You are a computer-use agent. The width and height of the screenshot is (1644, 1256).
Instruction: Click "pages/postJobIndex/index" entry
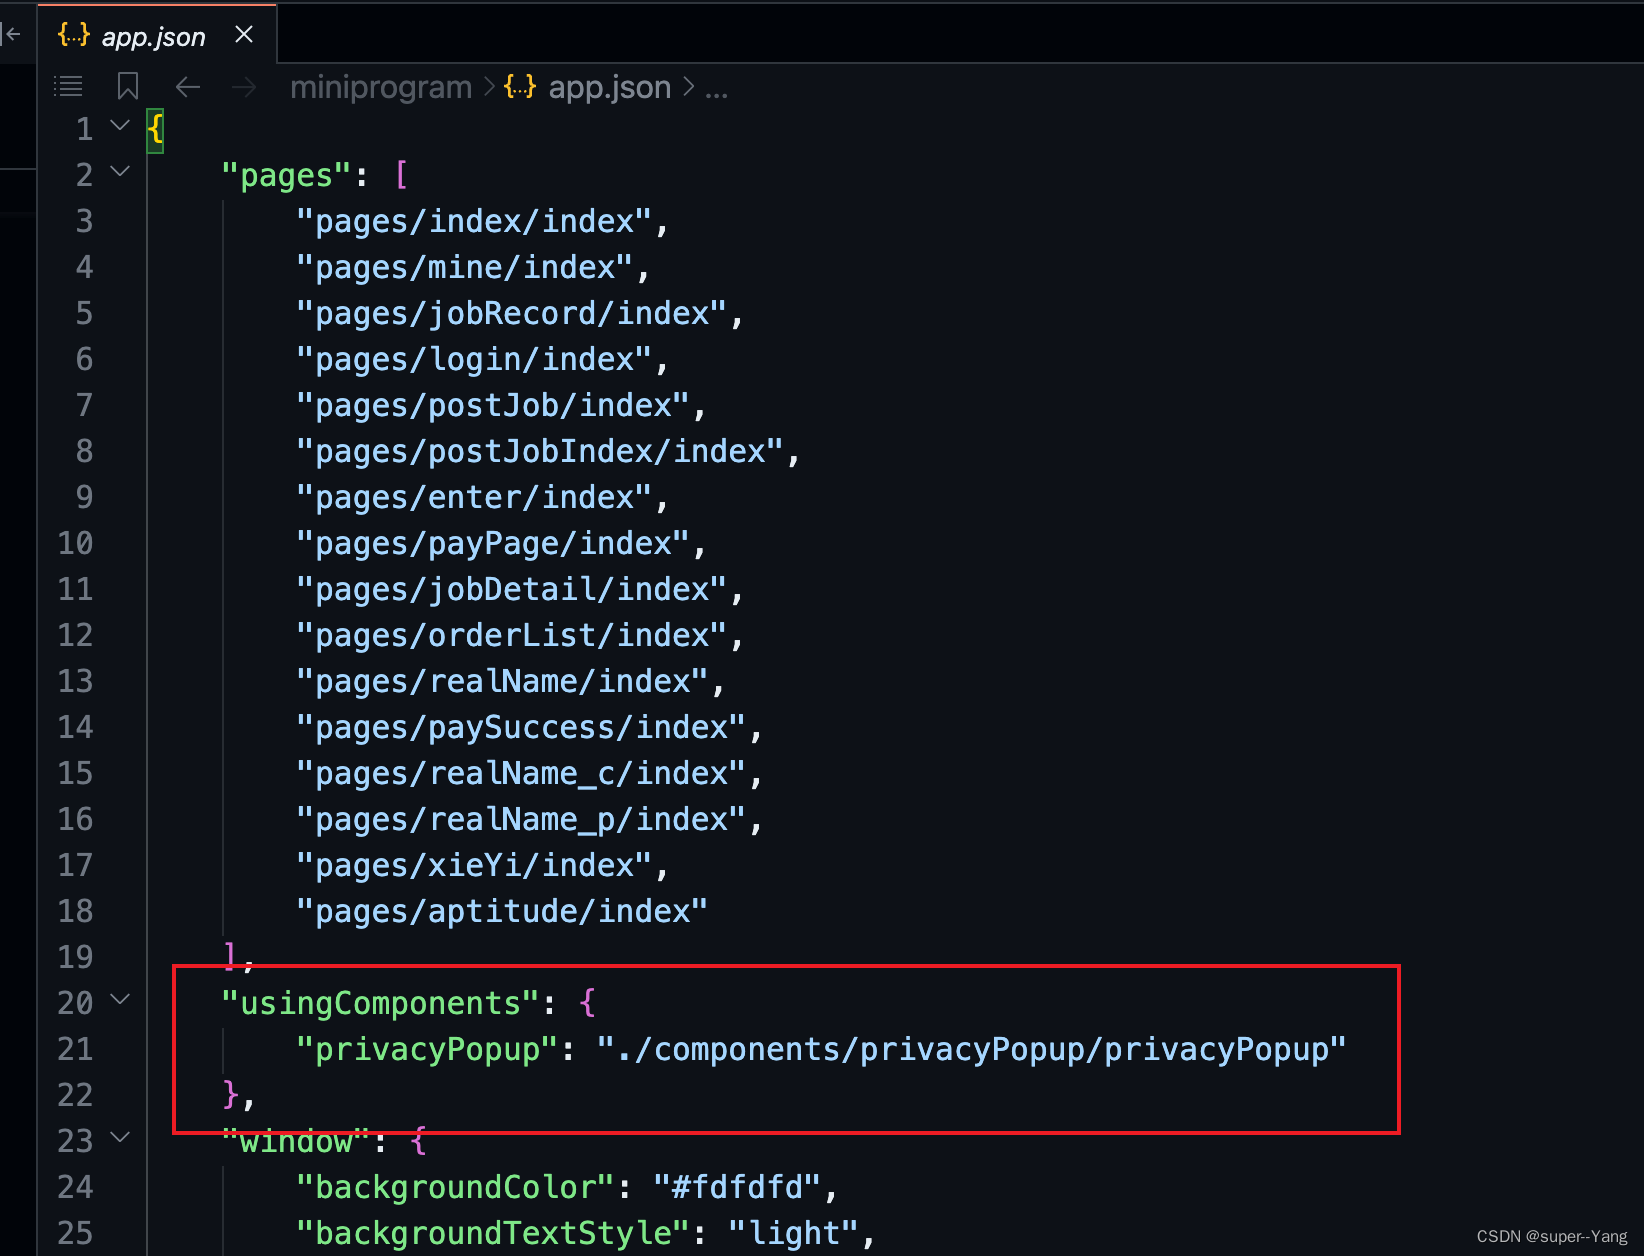point(540,452)
